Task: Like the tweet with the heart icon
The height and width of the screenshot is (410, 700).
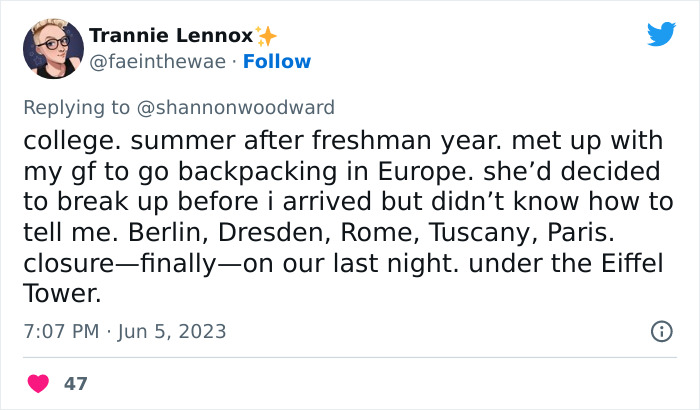Action: 37,383
